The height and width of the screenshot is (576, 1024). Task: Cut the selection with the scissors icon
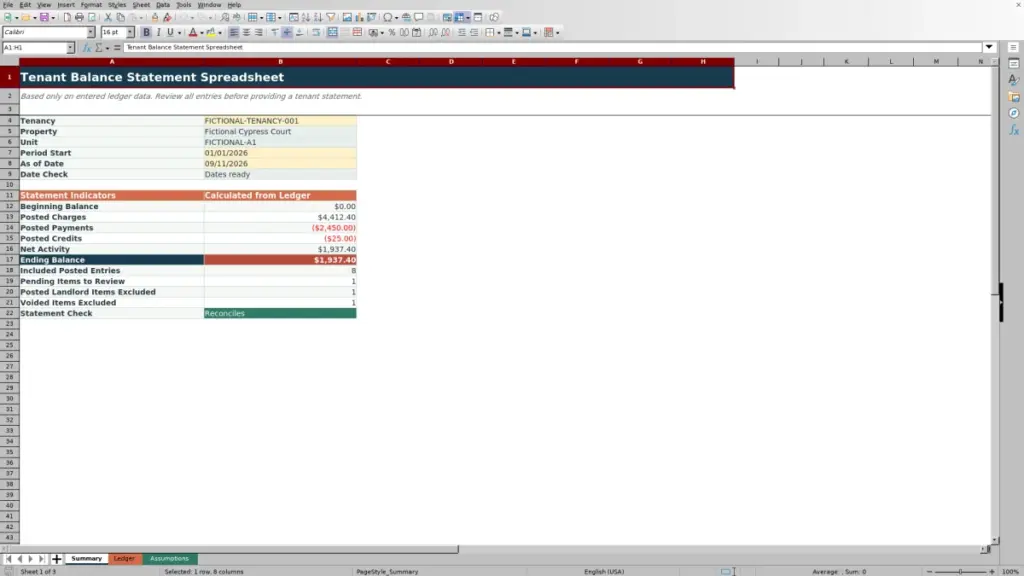(108, 17)
